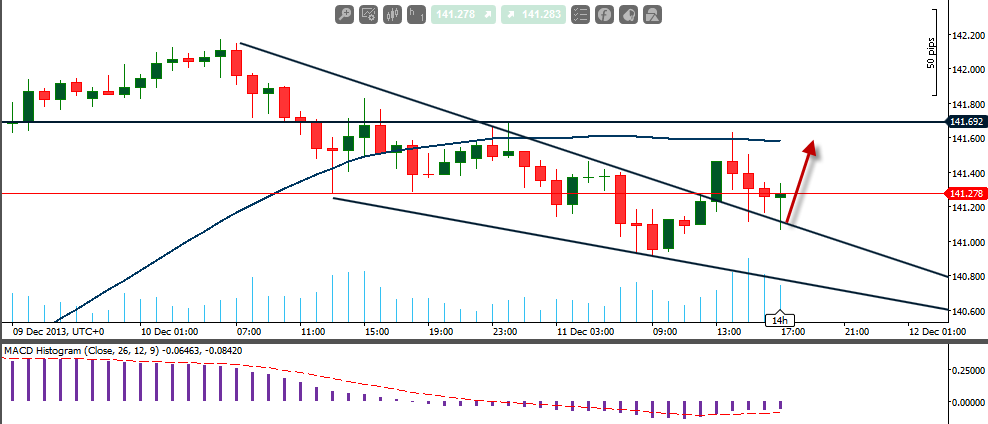Click the 141.283 buy price button
The width and height of the screenshot is (988, 424).
click(x=534, y=14)
